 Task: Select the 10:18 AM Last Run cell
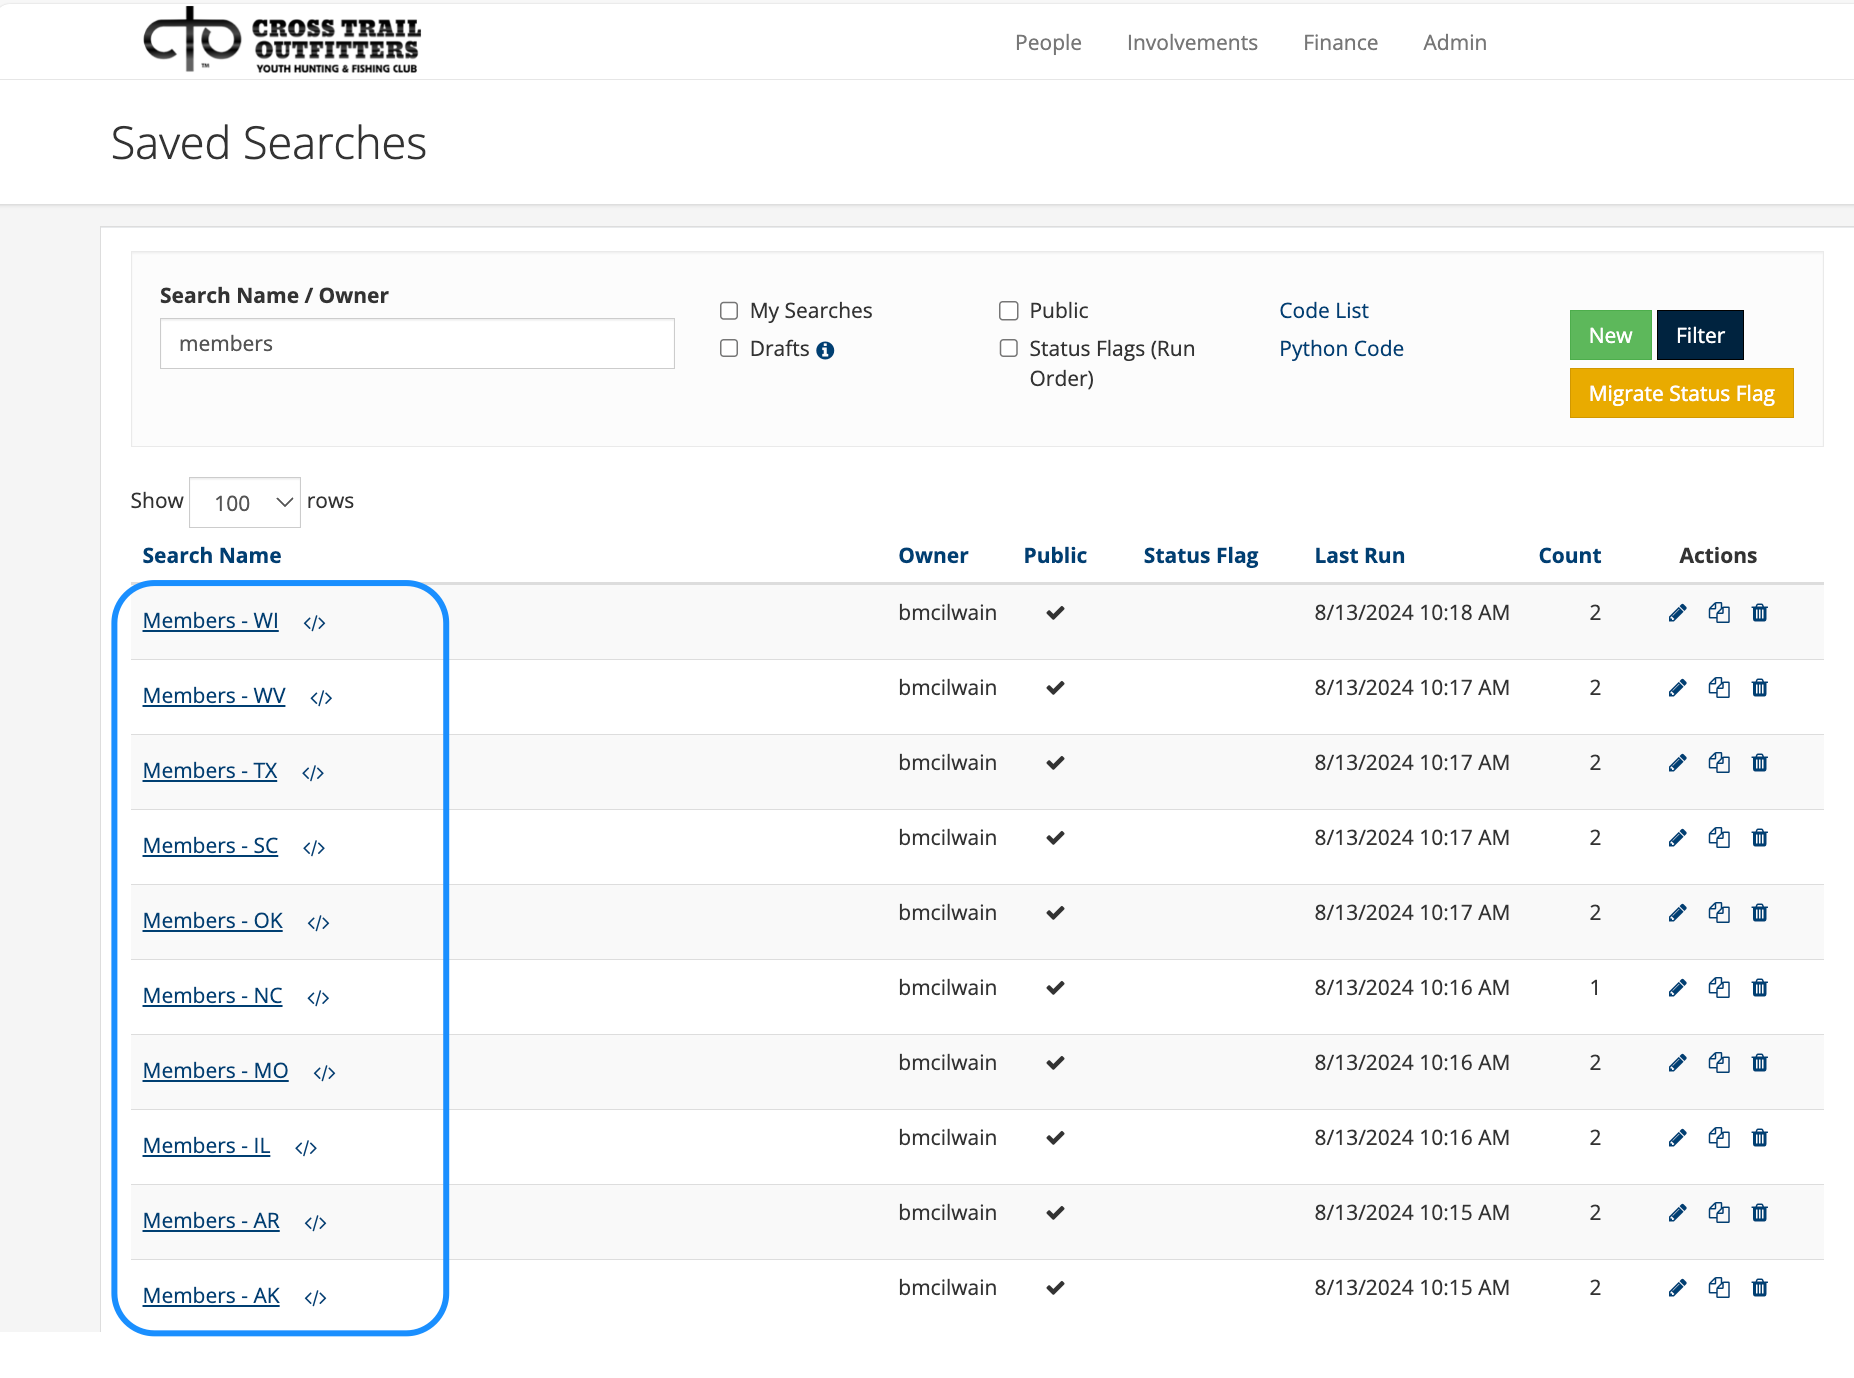coord(1411,613)
